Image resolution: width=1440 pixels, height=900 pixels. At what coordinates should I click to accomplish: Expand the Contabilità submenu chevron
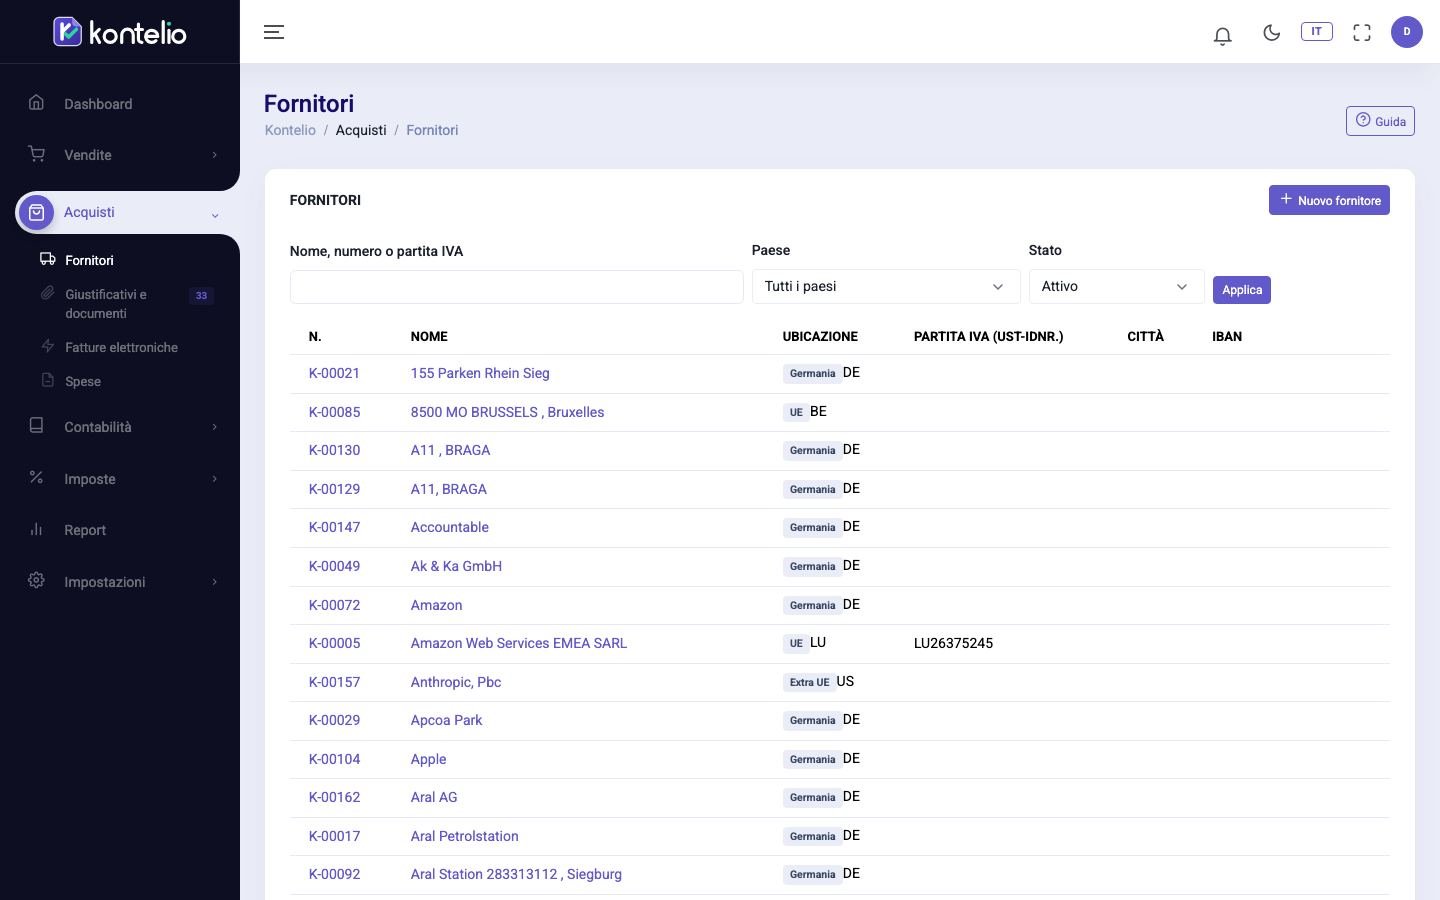pyautogui.click(x=214, y=427)
